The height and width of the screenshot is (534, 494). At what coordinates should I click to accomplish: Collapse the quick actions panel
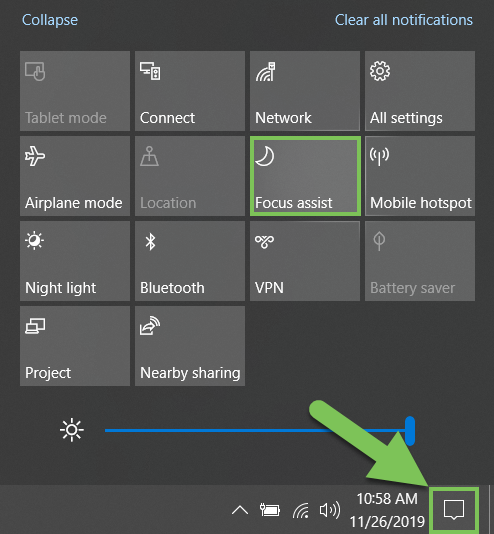point(50,20)
